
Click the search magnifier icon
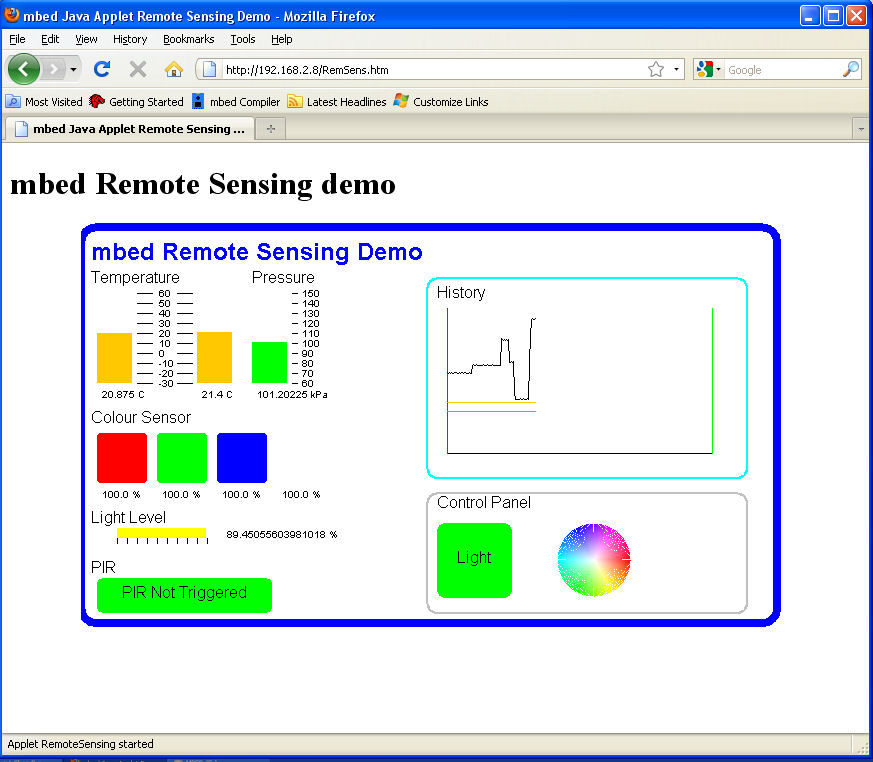pos(850,69)
